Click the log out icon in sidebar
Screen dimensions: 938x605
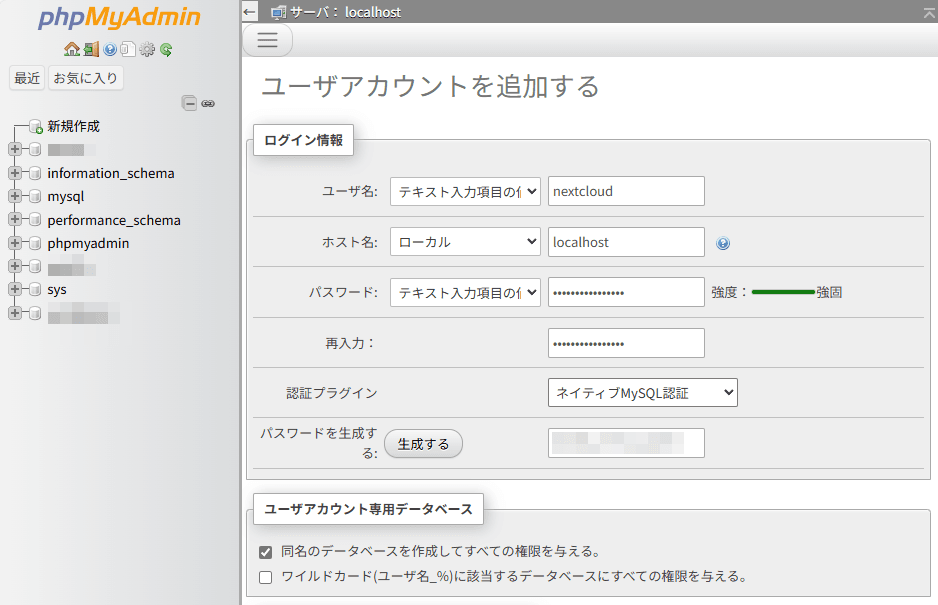[91, 49]
